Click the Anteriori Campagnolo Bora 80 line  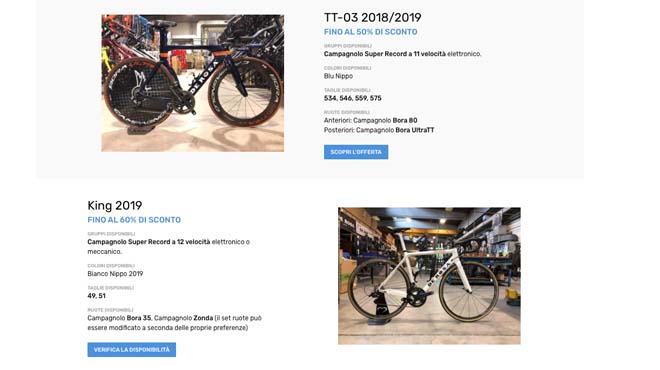pyautogui.click(x=370, y=120)
